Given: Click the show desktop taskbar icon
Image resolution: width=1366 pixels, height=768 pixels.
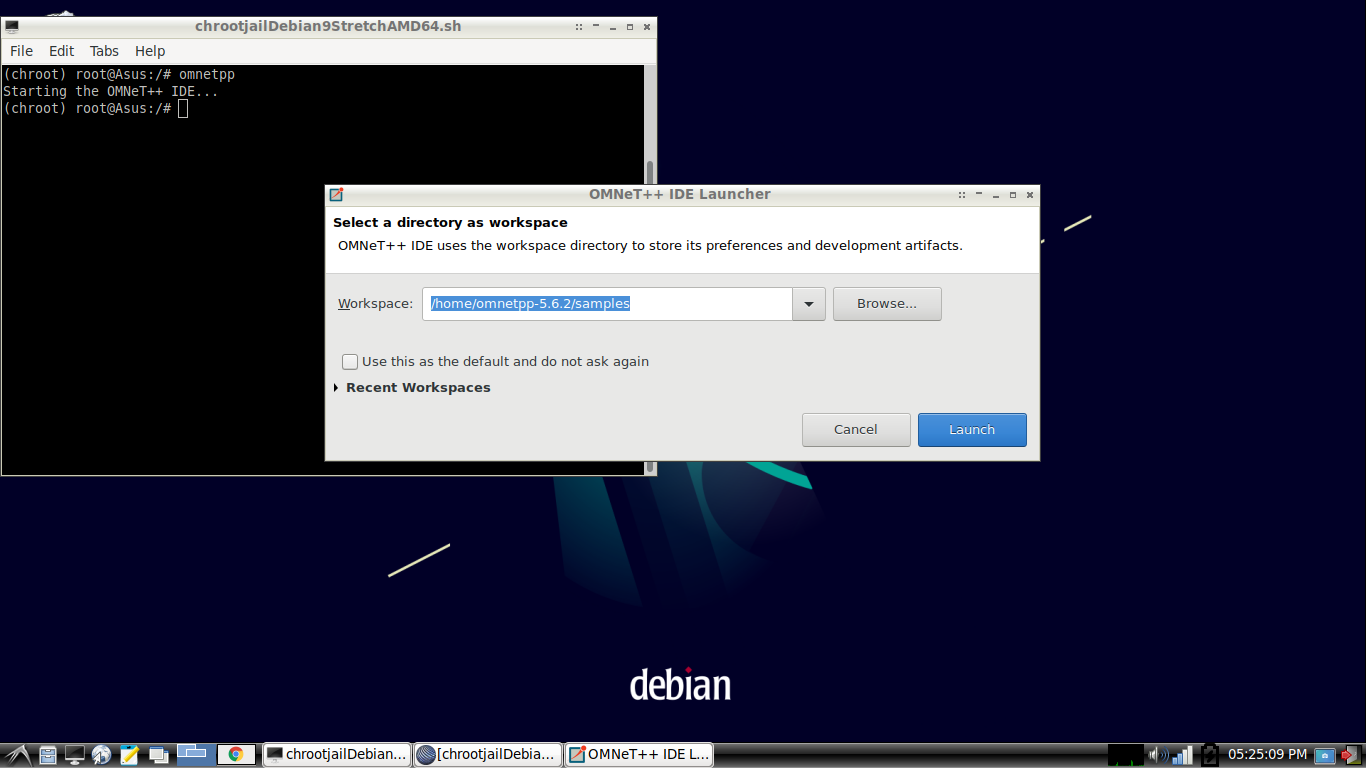Looking at the screenshot, I should click(75, 754).
